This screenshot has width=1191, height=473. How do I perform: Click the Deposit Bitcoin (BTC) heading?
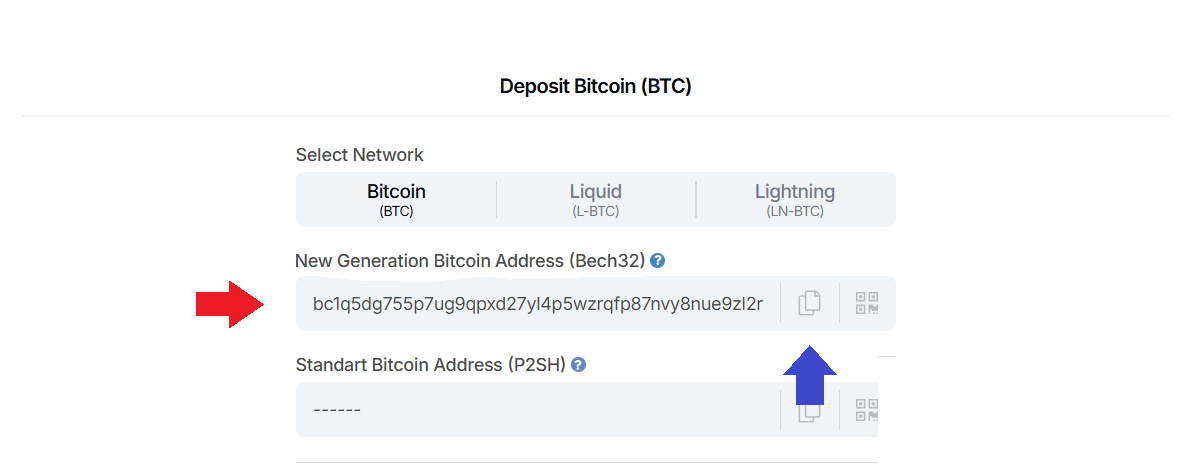(x=595, y=87)
